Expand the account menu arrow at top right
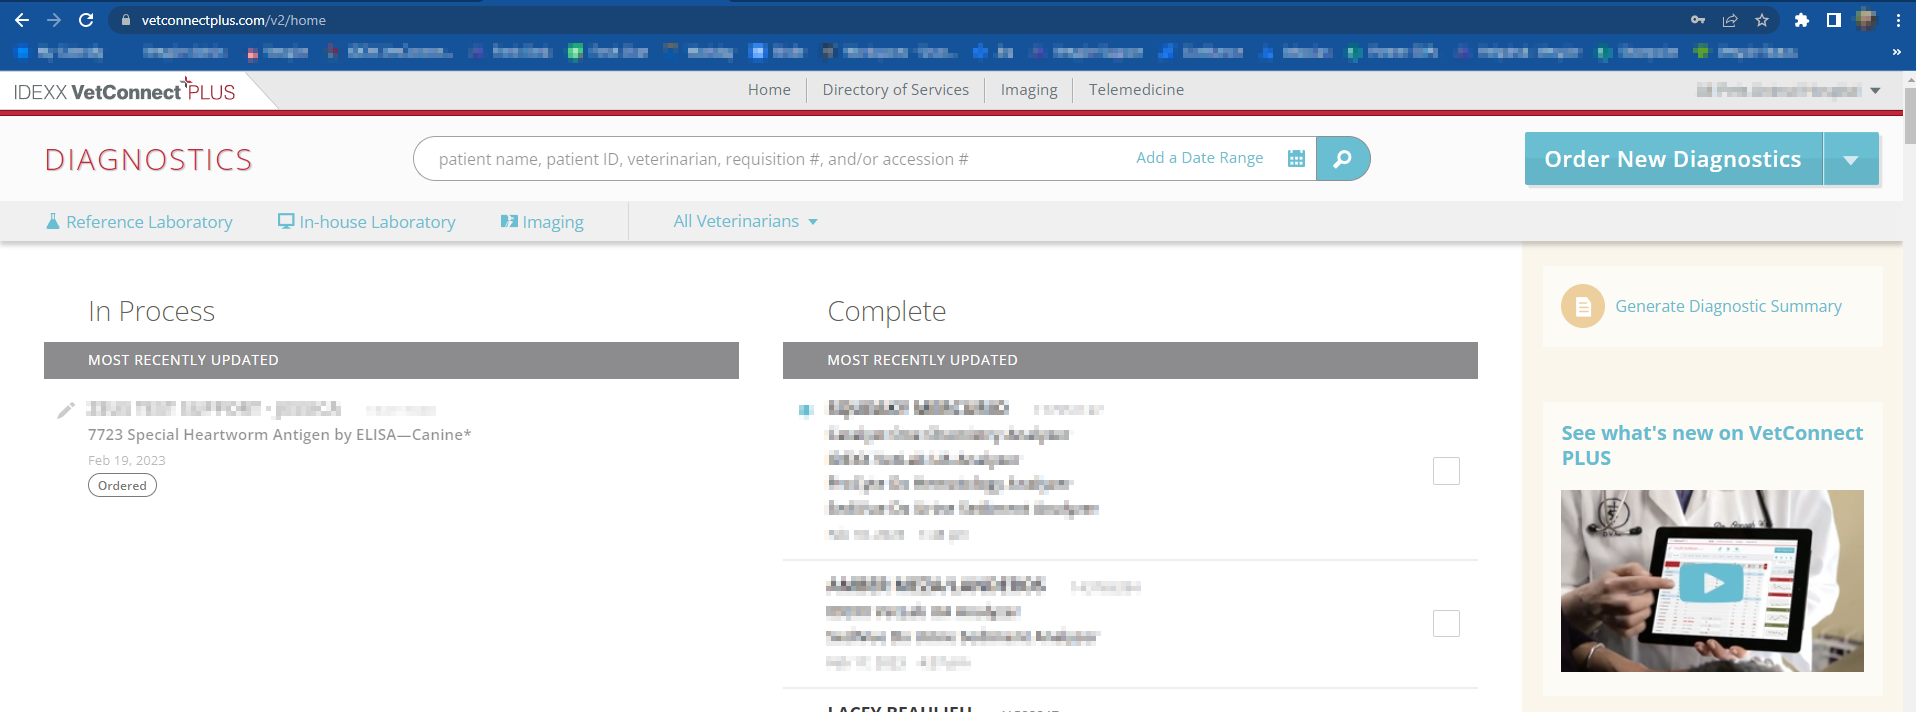Image resolution: width=1916 pixels, height=712 pixels. (1875, 91)
